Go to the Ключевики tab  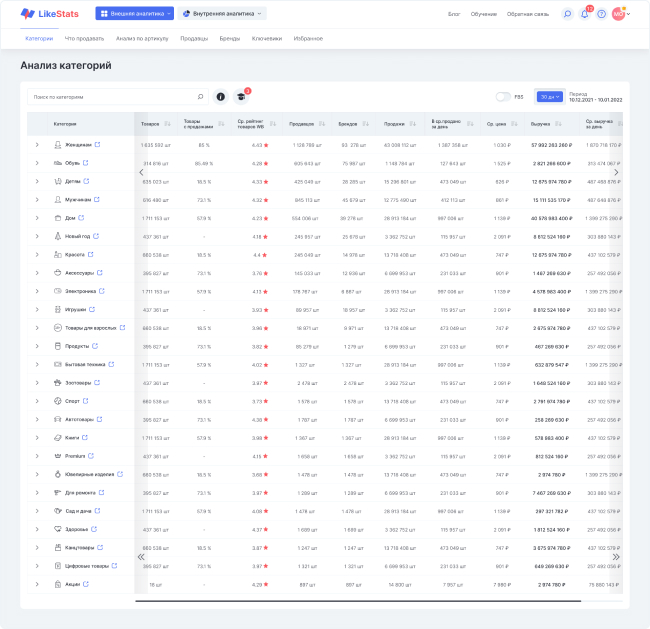coord(266,38)
